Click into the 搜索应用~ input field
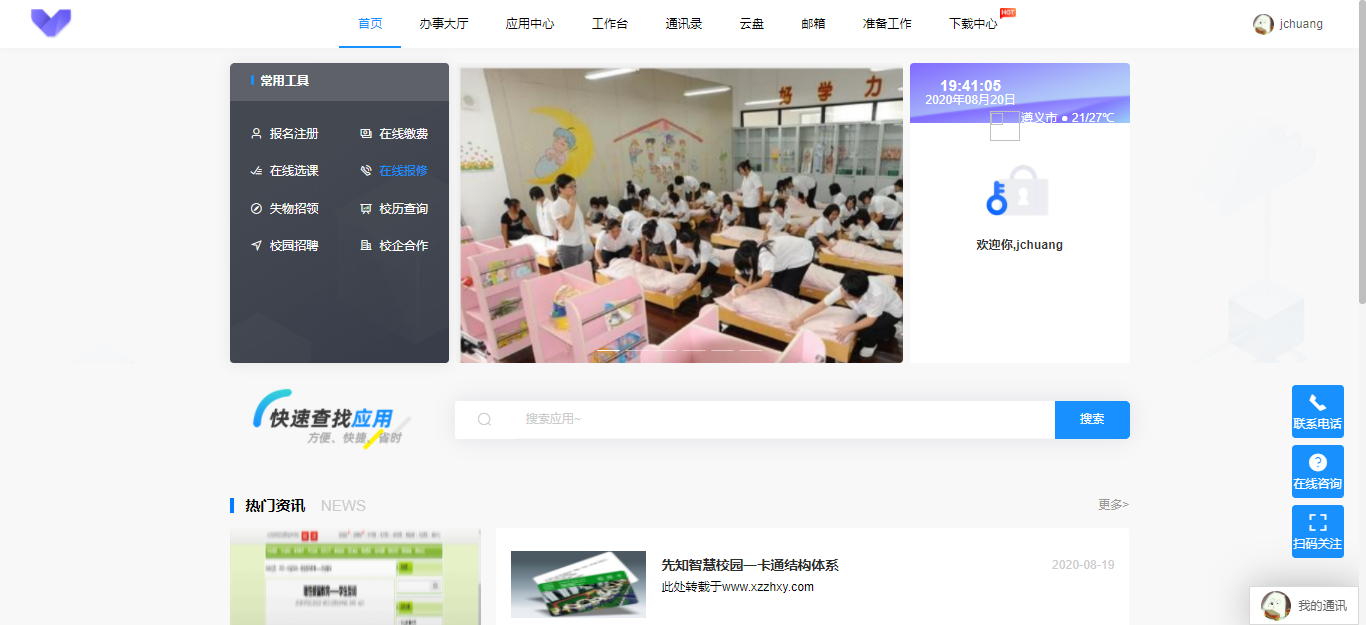The height and width of the screenshot is (625, 1366). point(784,420)
